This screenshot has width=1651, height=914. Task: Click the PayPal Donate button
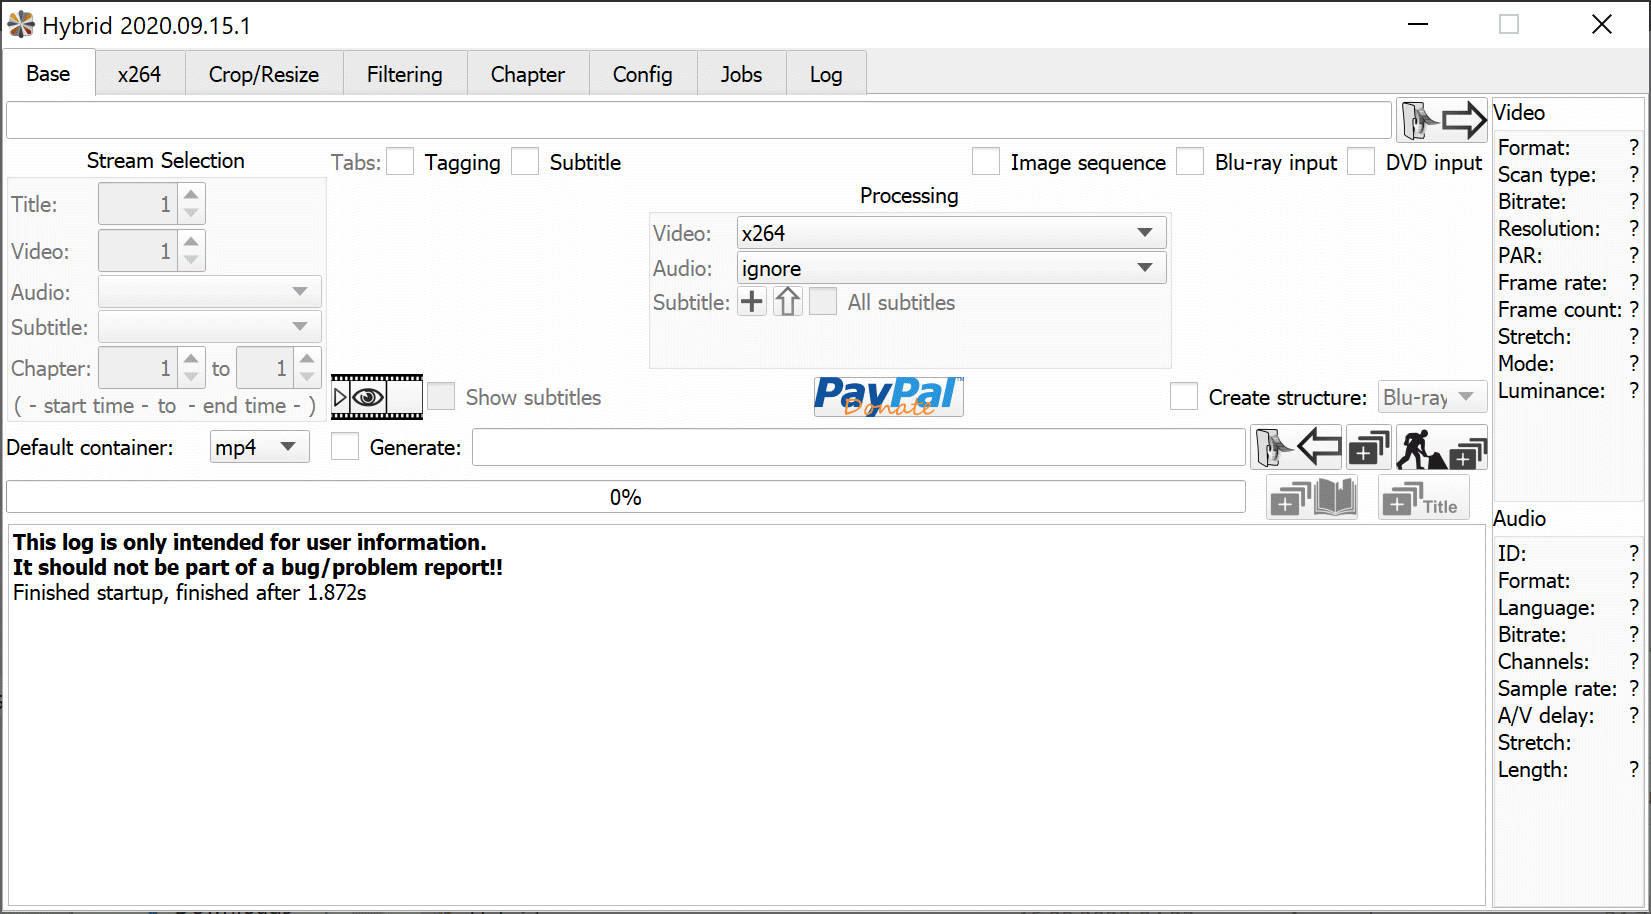tap(888, 397)
